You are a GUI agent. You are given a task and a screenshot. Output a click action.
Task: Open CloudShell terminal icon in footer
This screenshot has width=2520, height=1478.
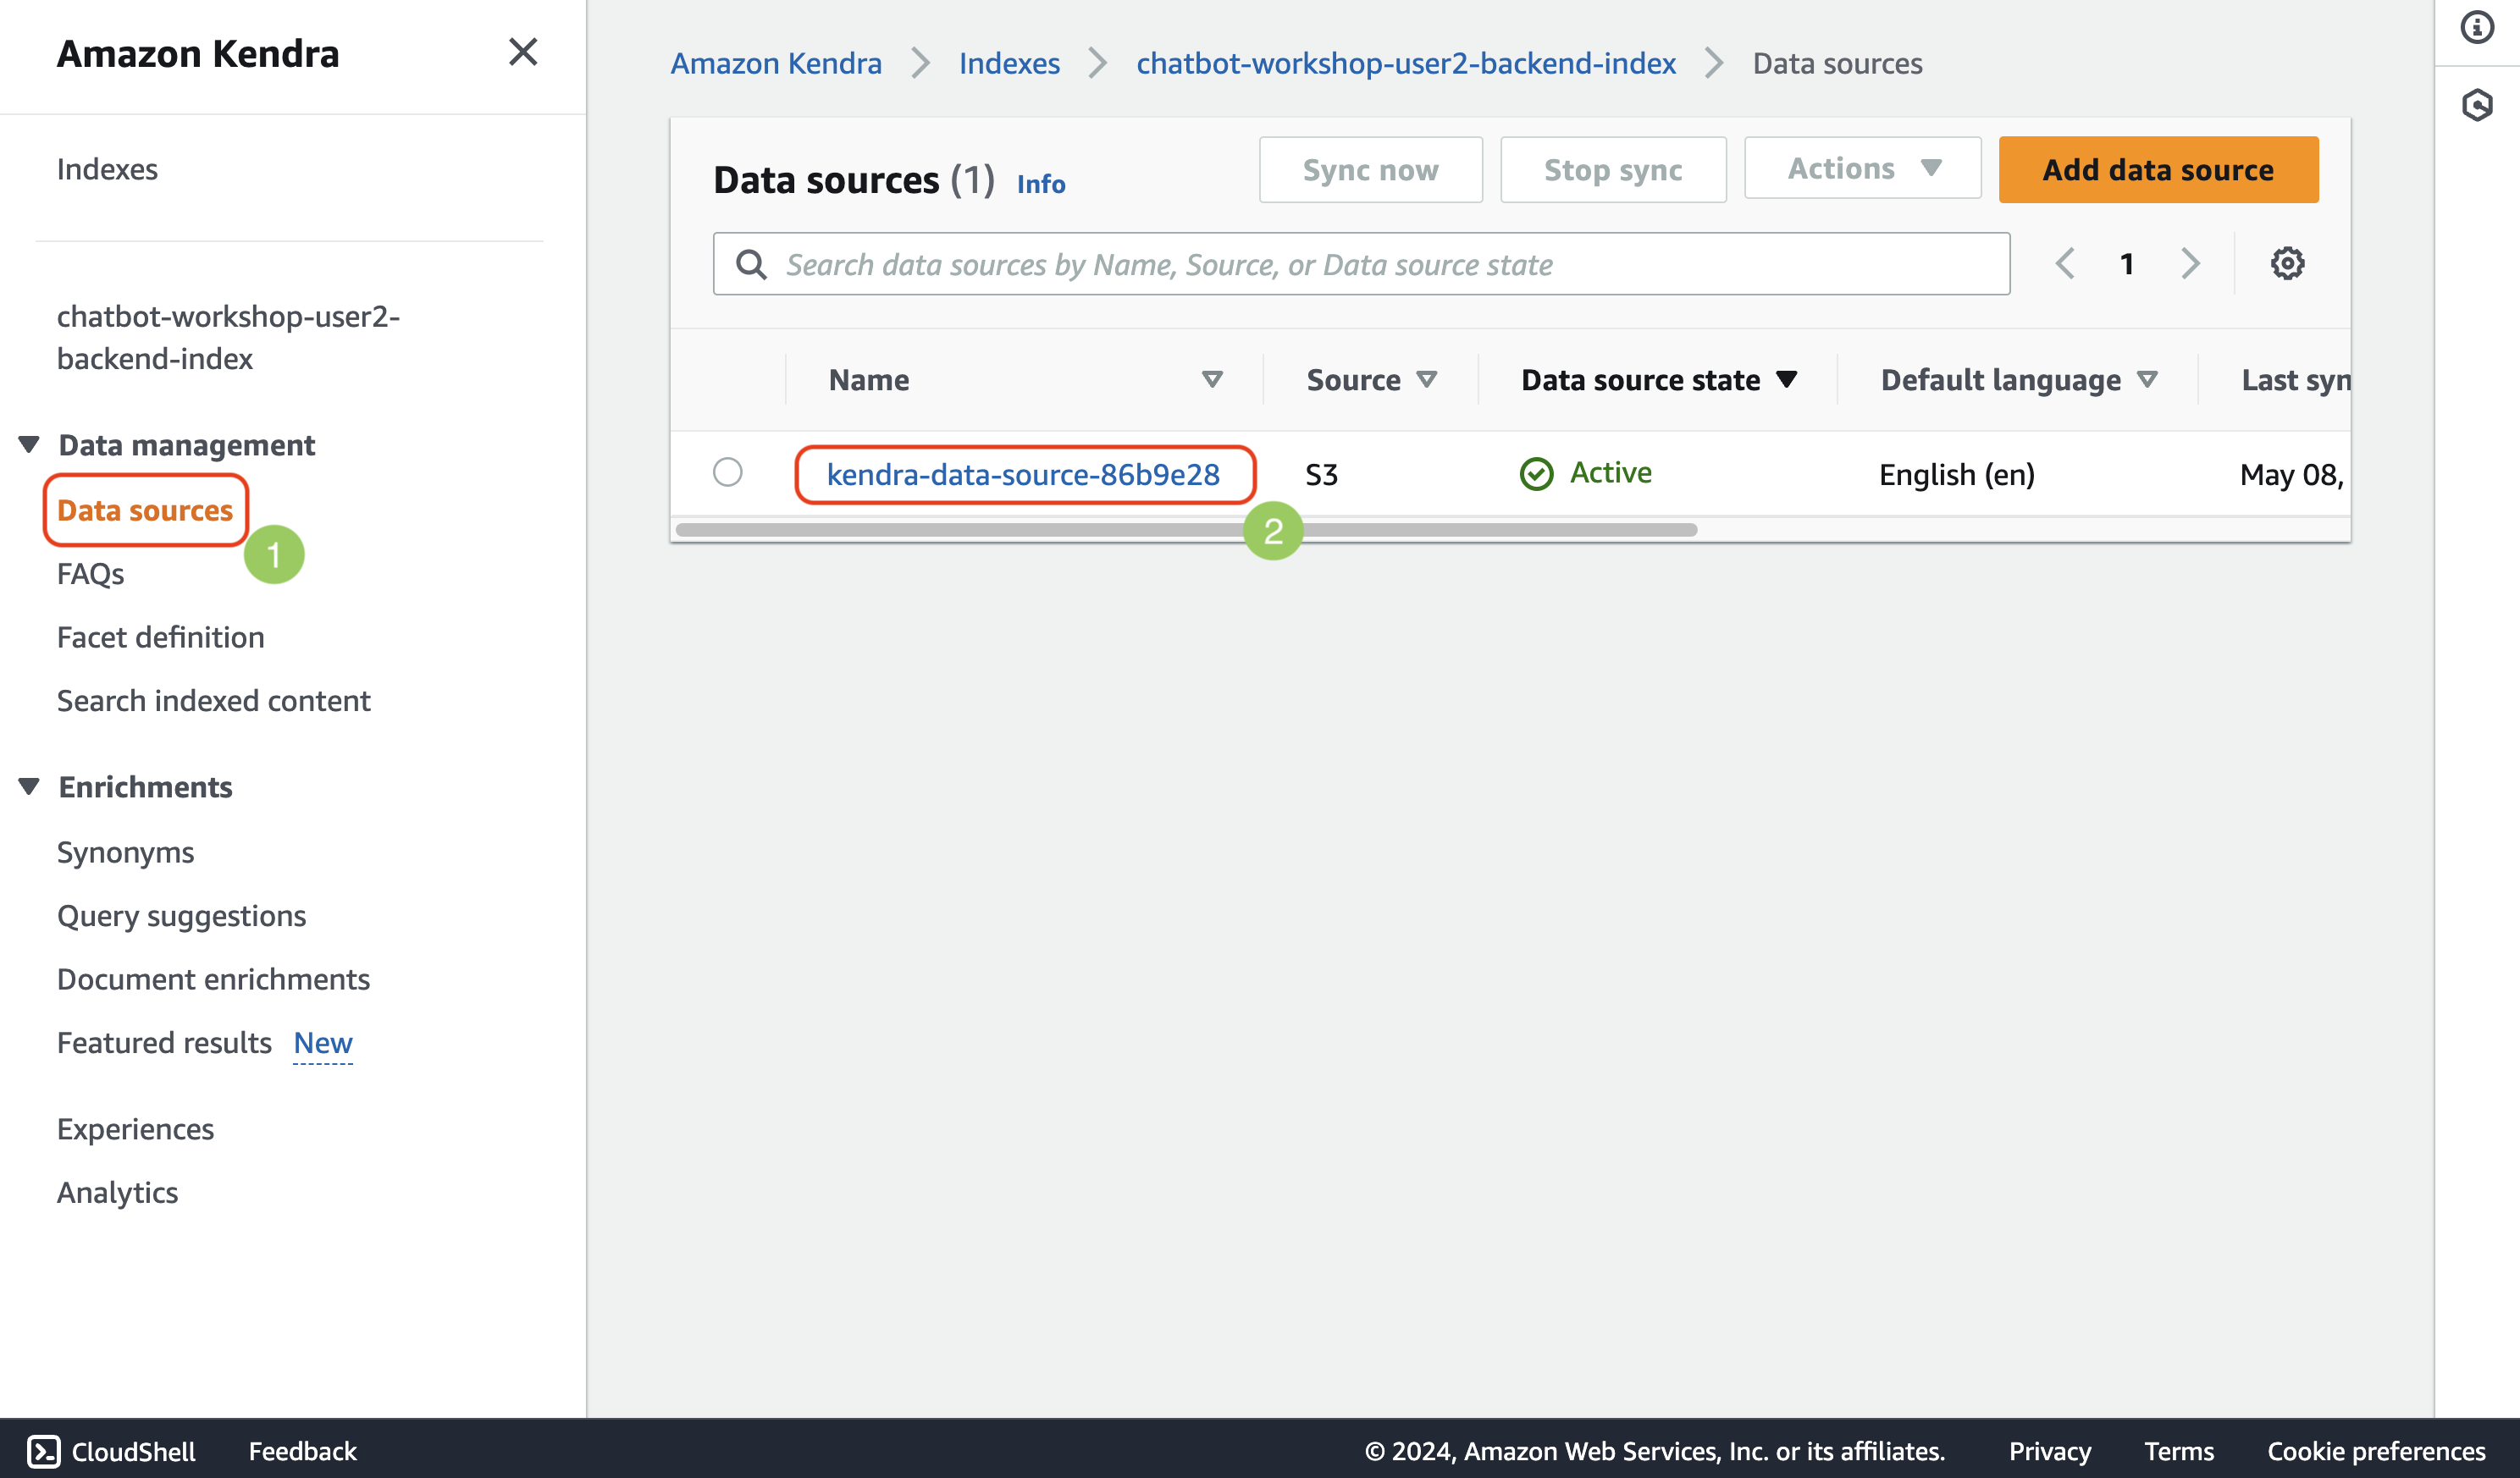click(44, 1450)
